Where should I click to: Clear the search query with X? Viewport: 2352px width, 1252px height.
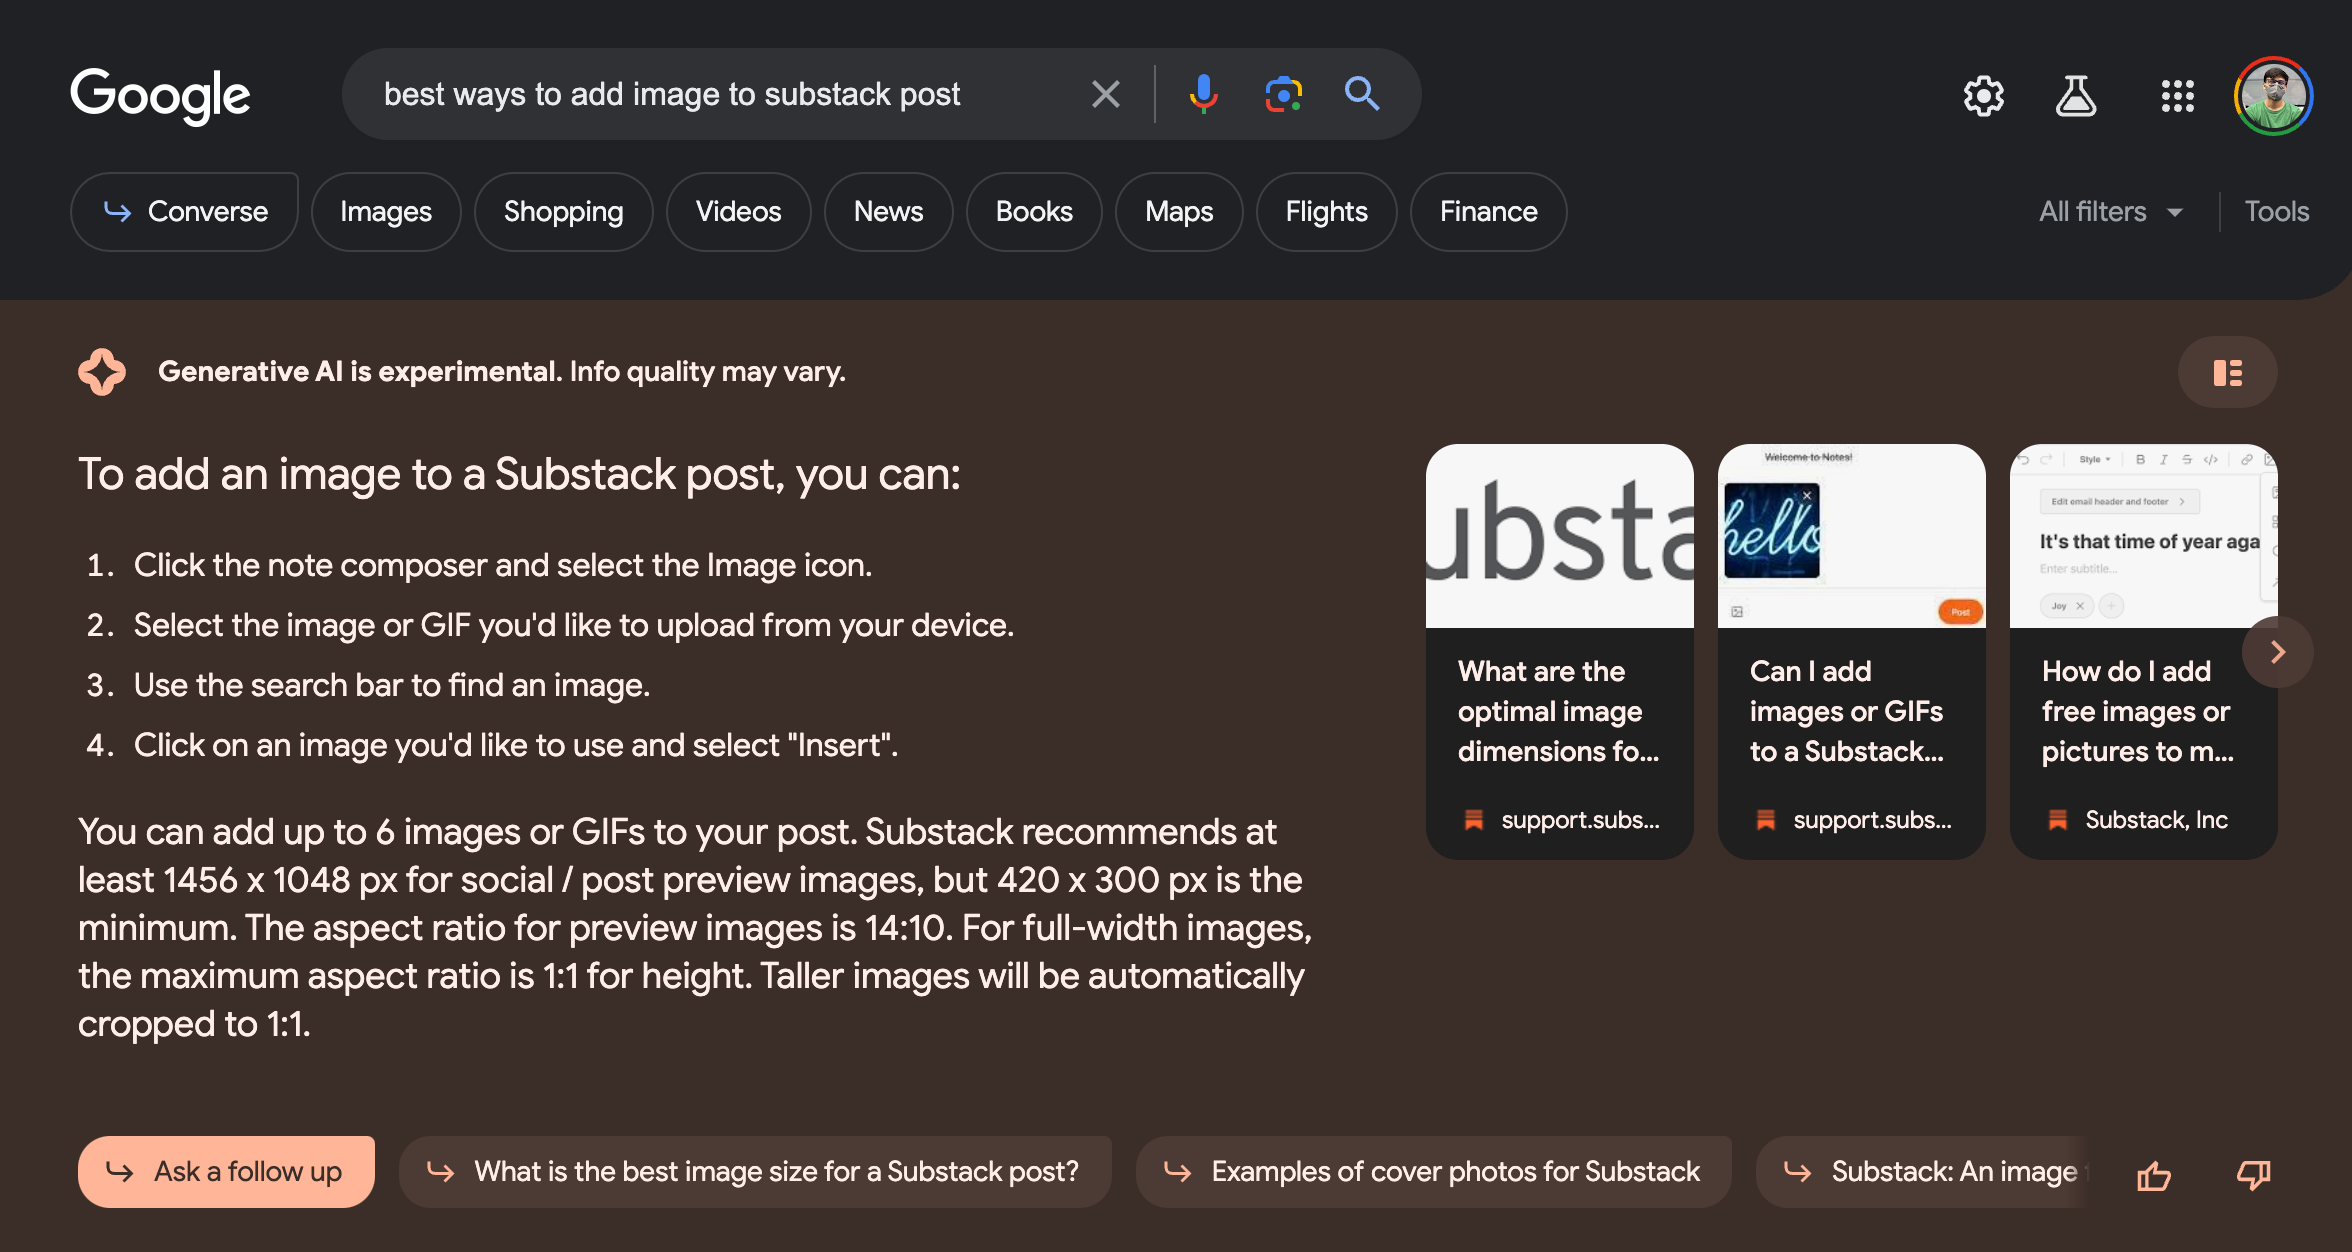[1105, 94]
